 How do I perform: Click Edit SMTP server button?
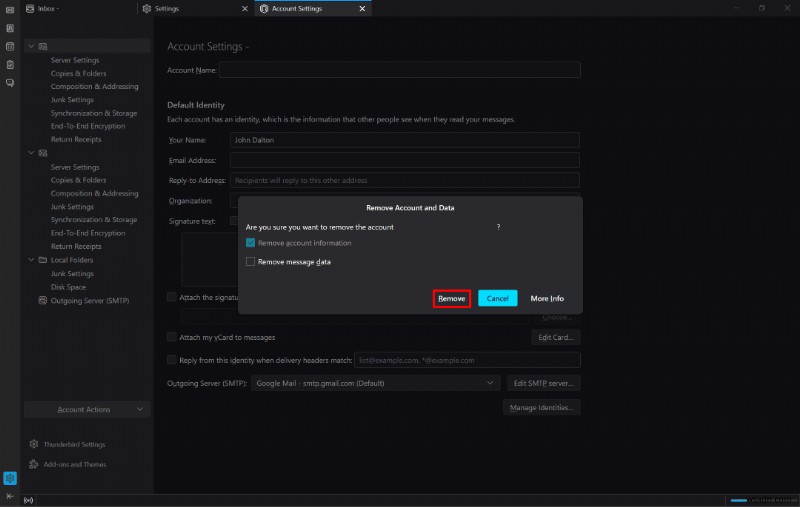point(543,383)
